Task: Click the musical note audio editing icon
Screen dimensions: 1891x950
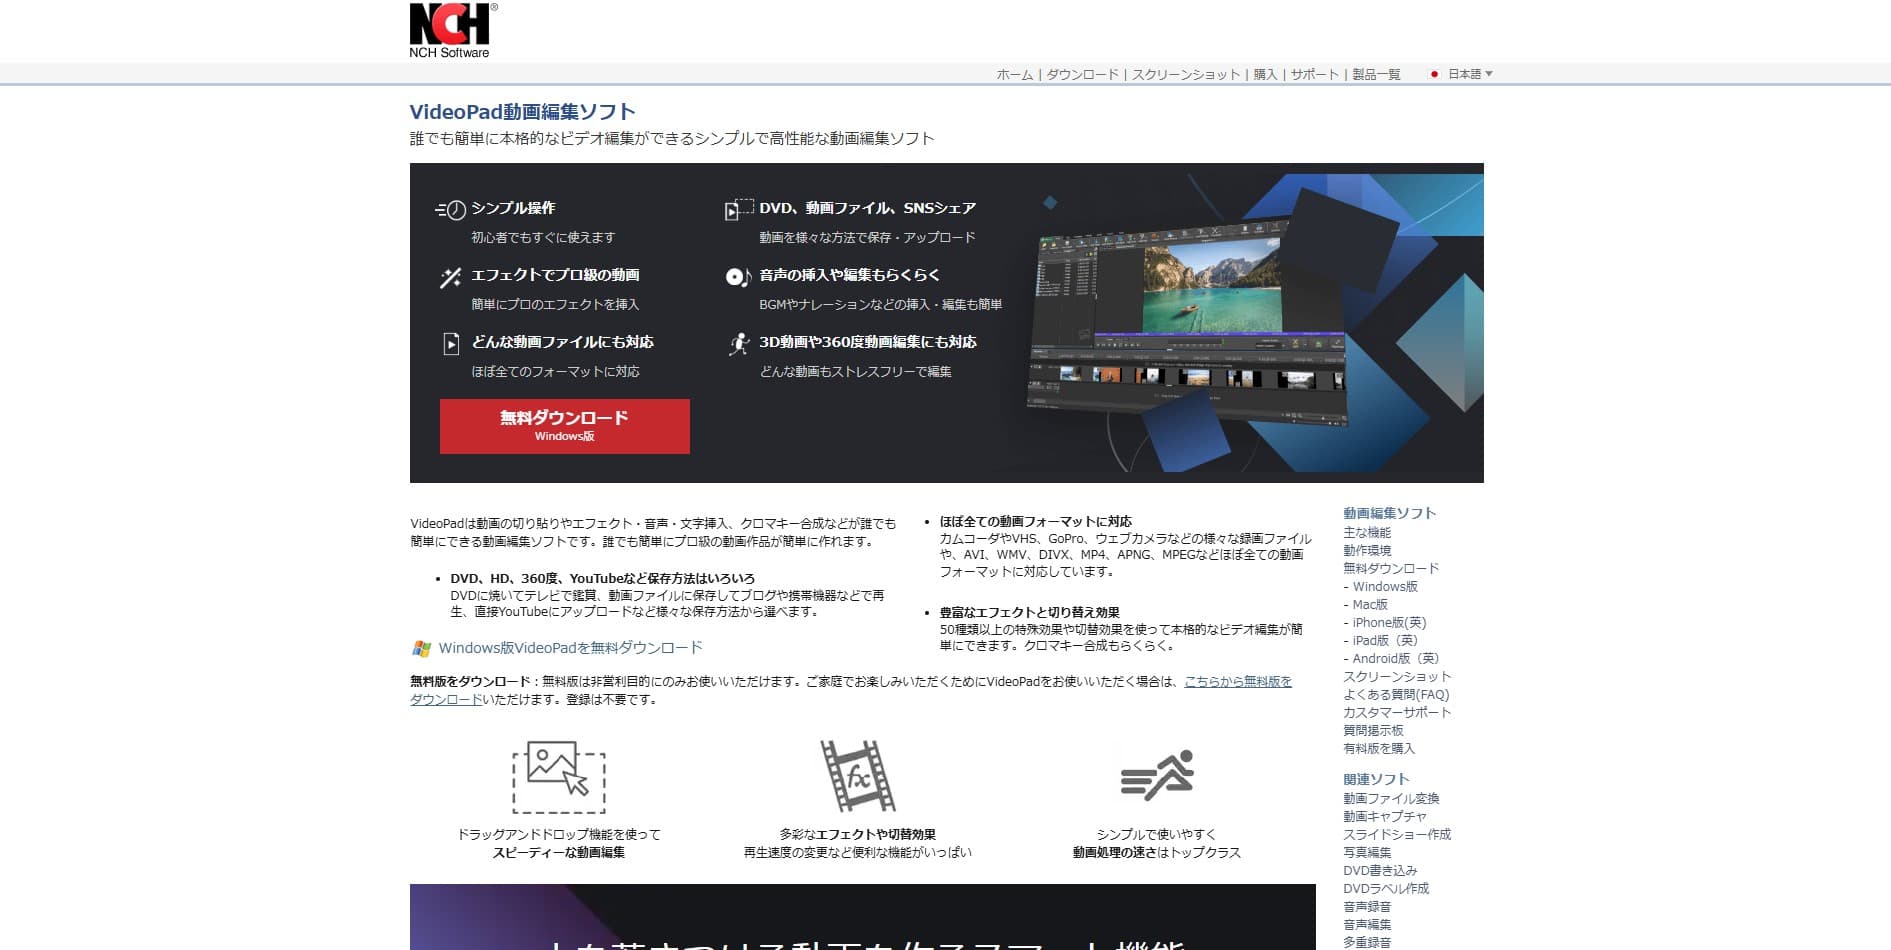Action: (736, 276)
